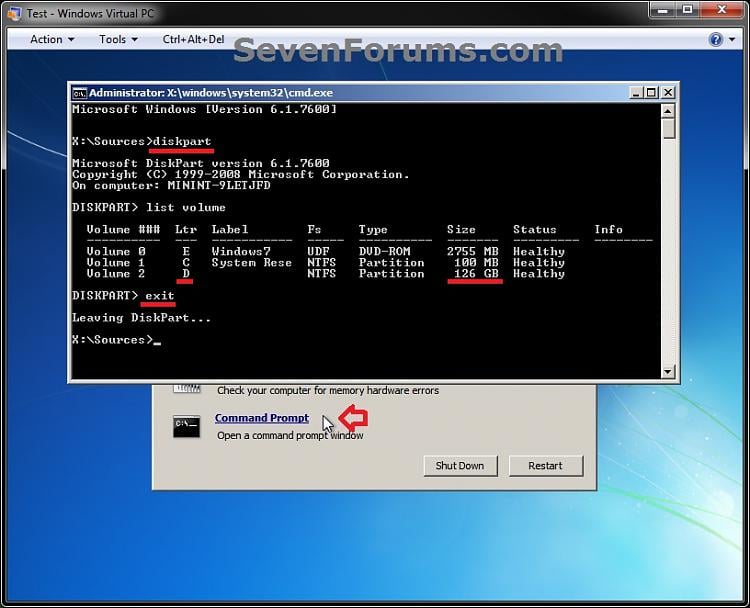Click 'Check your computer for memory hardware errors'
This screenshot has width=750, height=608.
tap(328, 390)
